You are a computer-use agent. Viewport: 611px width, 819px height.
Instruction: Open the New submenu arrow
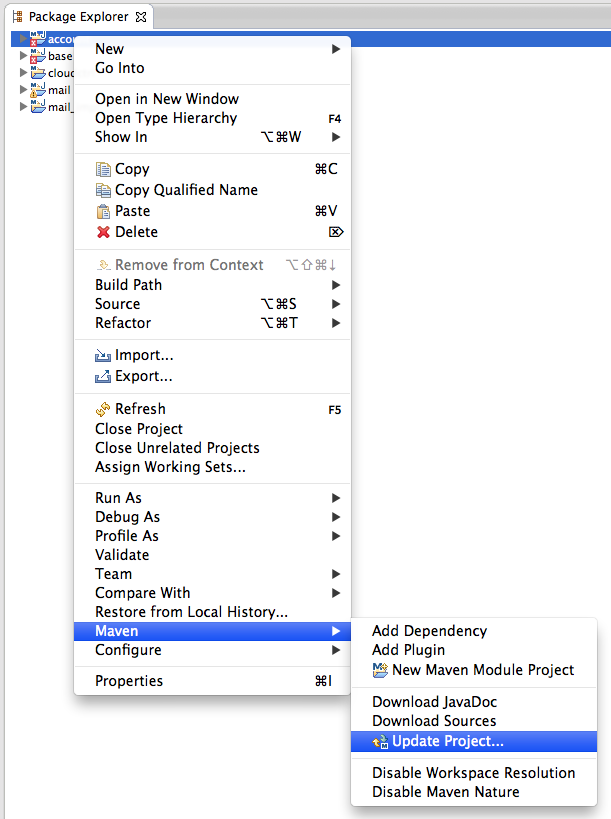point(336,49)
